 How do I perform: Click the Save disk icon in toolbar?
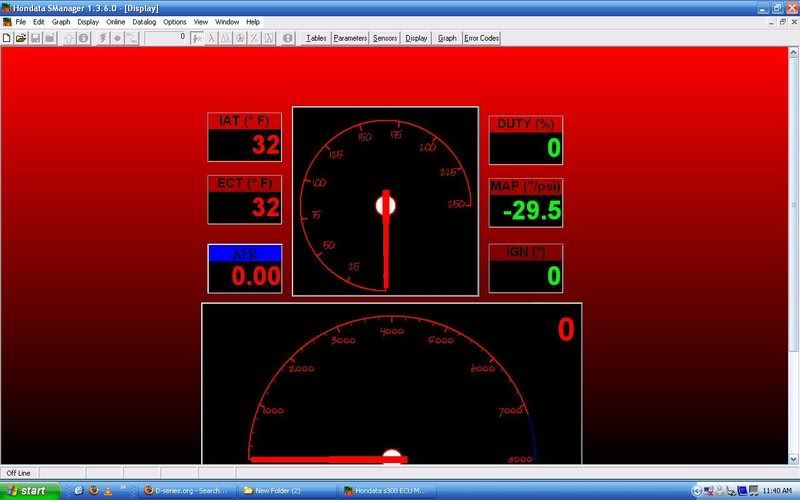click(36, 38)
